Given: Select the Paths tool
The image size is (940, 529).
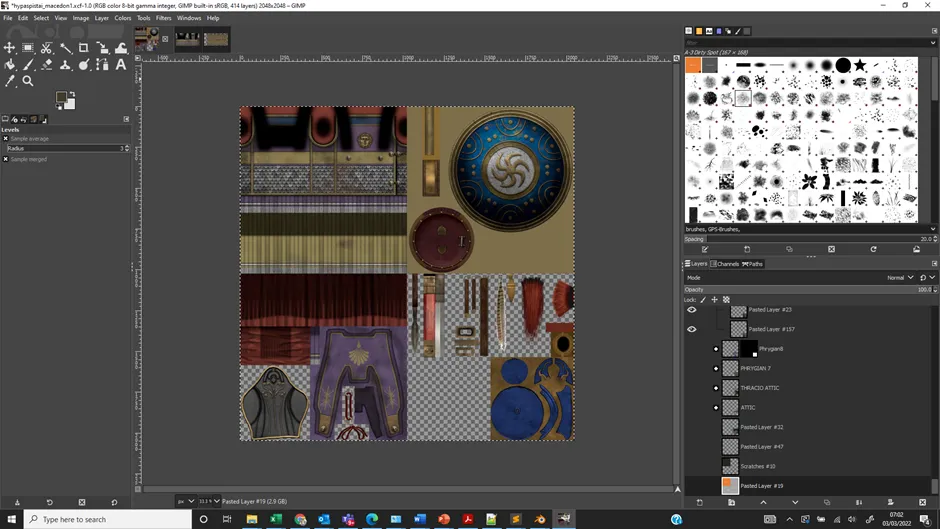Looking at the screenshot, I should (x=103, y=64).
